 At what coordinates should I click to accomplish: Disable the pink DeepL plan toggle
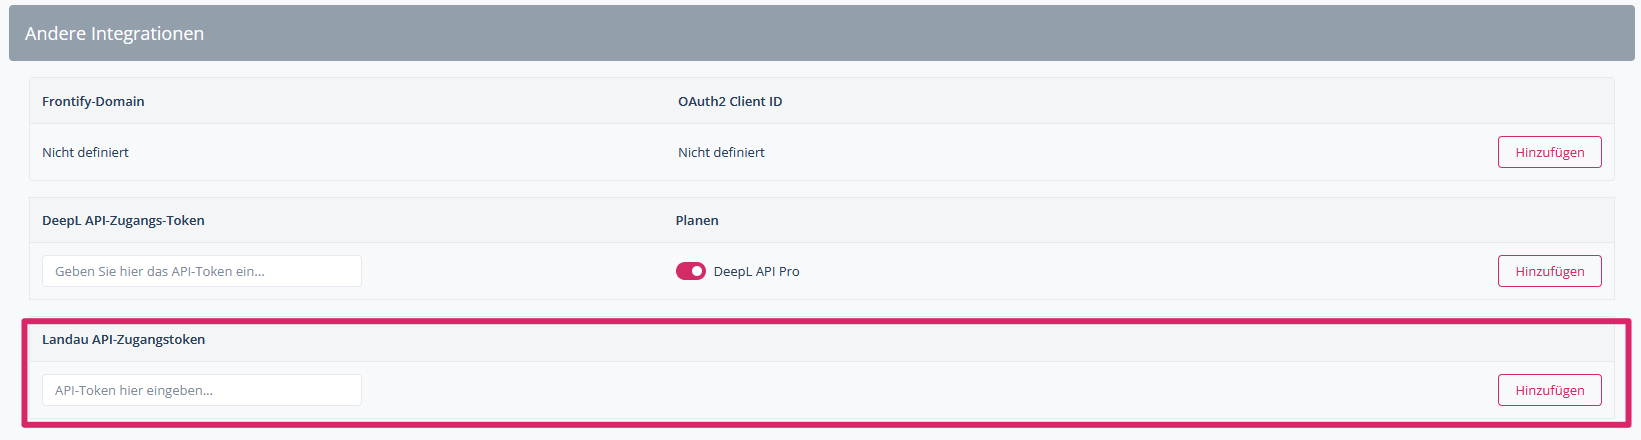[690, 271]
